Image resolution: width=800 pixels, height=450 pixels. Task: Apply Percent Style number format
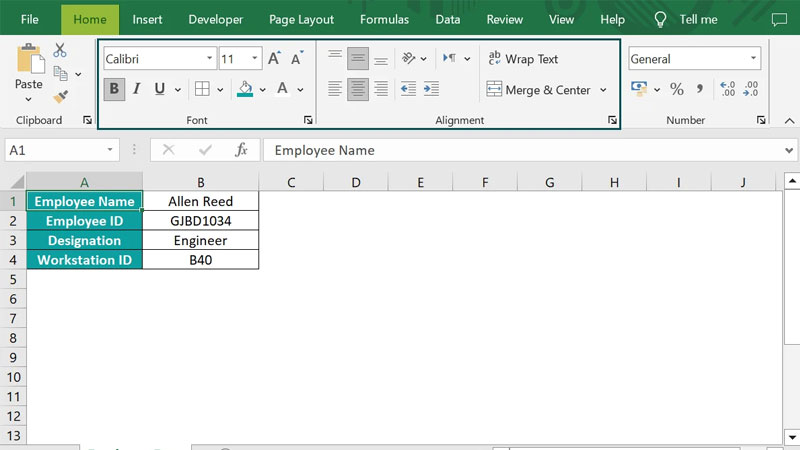click(676, 89)
